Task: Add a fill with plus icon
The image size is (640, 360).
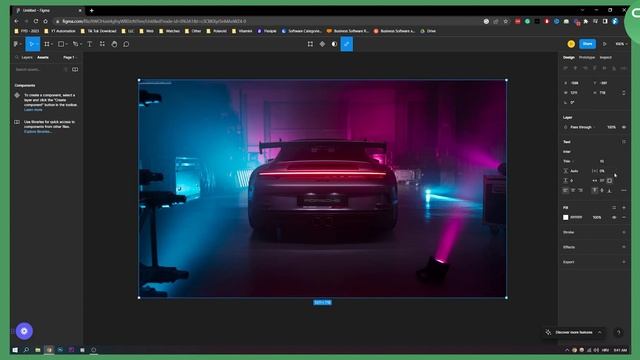Action: coord(624,207)
